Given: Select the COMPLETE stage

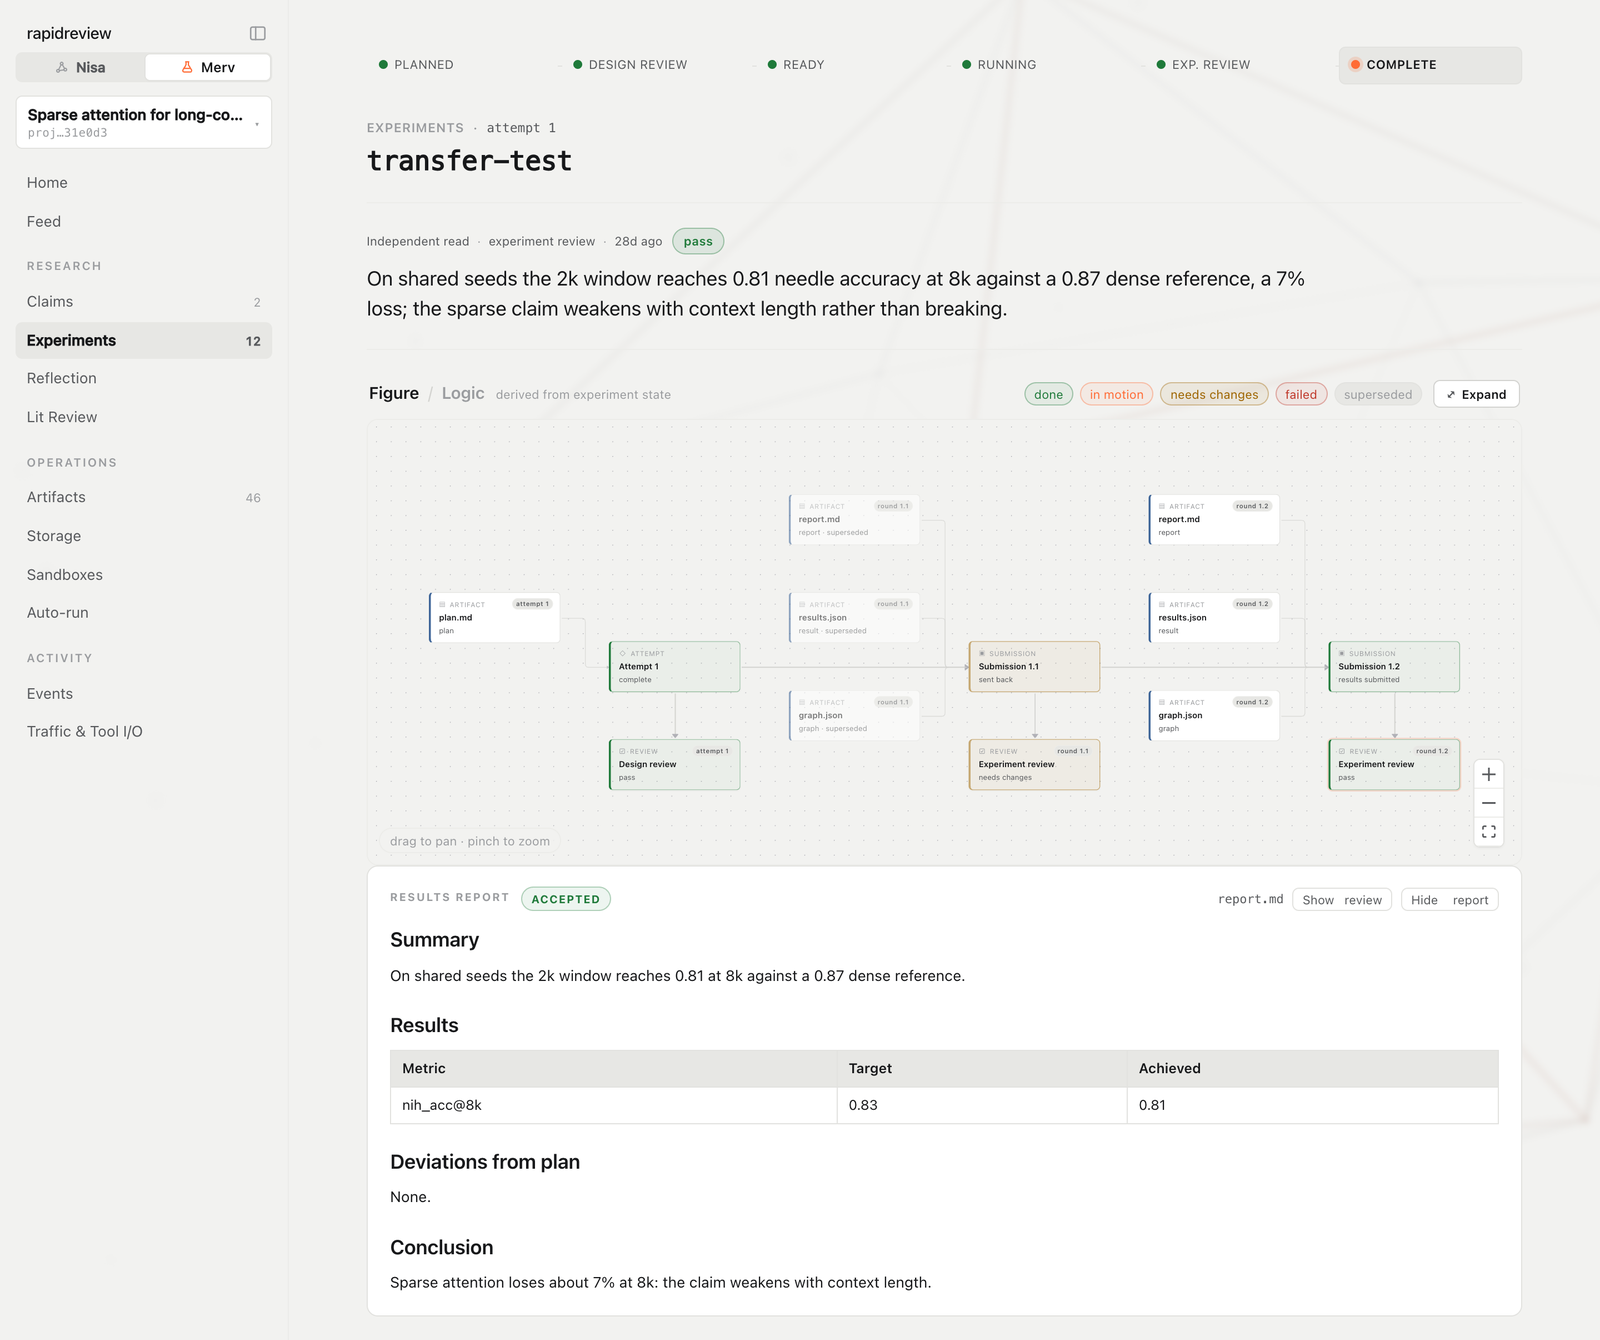Looking at the screenshot, I should point(1430,65).
